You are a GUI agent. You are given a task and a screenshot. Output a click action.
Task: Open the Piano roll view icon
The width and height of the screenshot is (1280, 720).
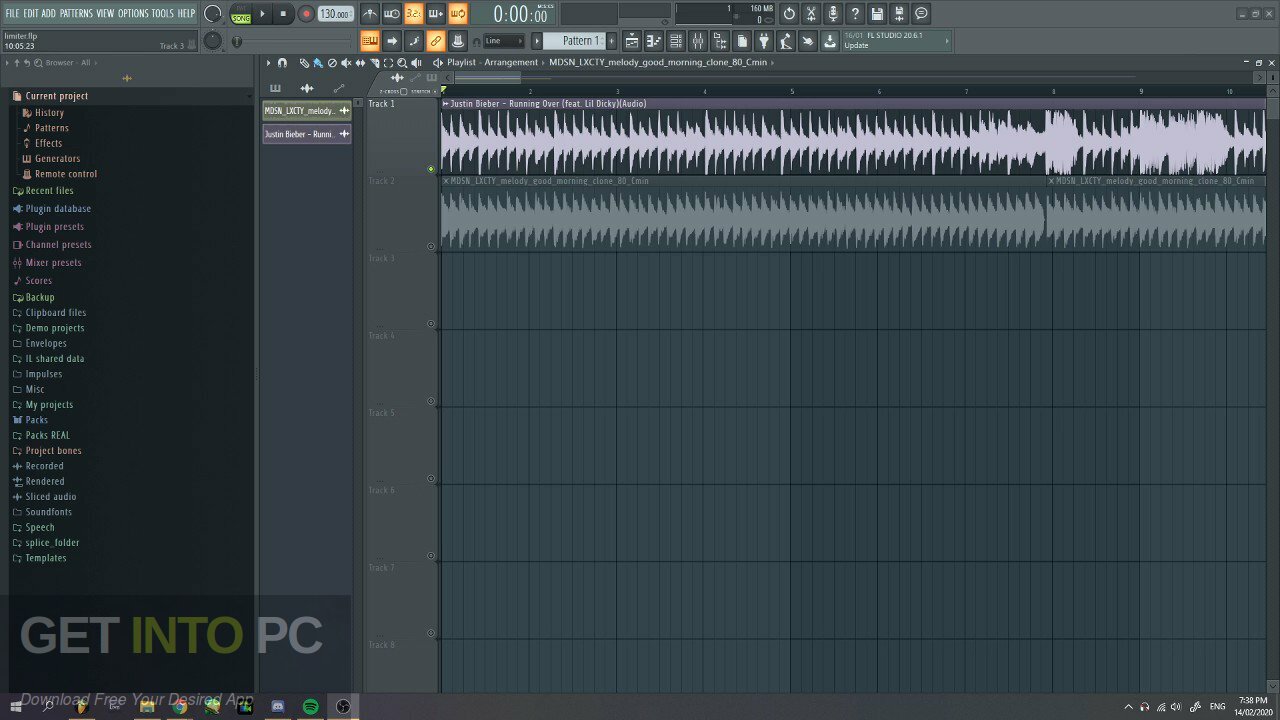(654, 41)
